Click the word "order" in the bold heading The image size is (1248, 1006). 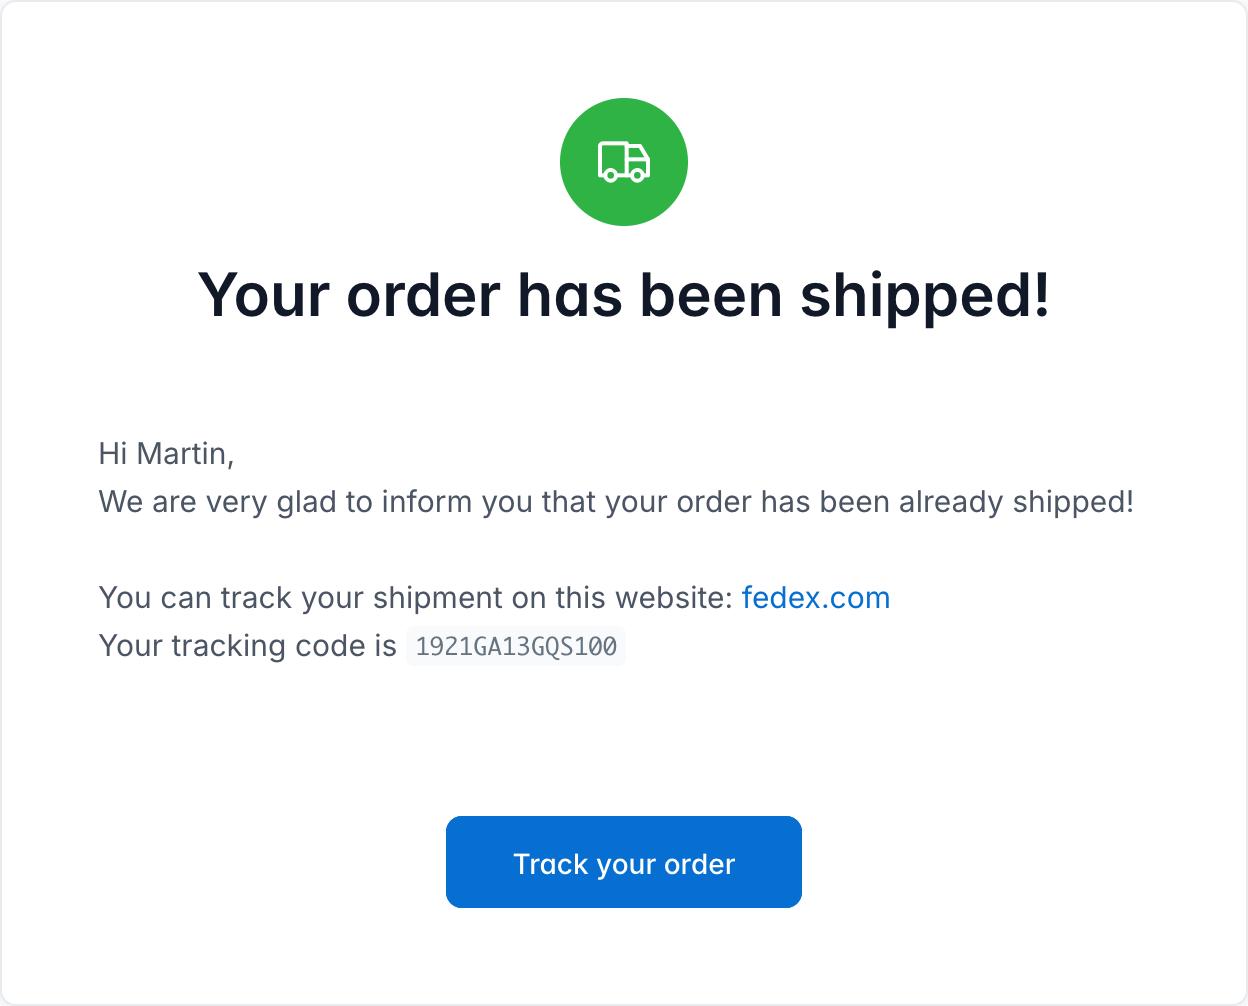click(x=423, y=295)
